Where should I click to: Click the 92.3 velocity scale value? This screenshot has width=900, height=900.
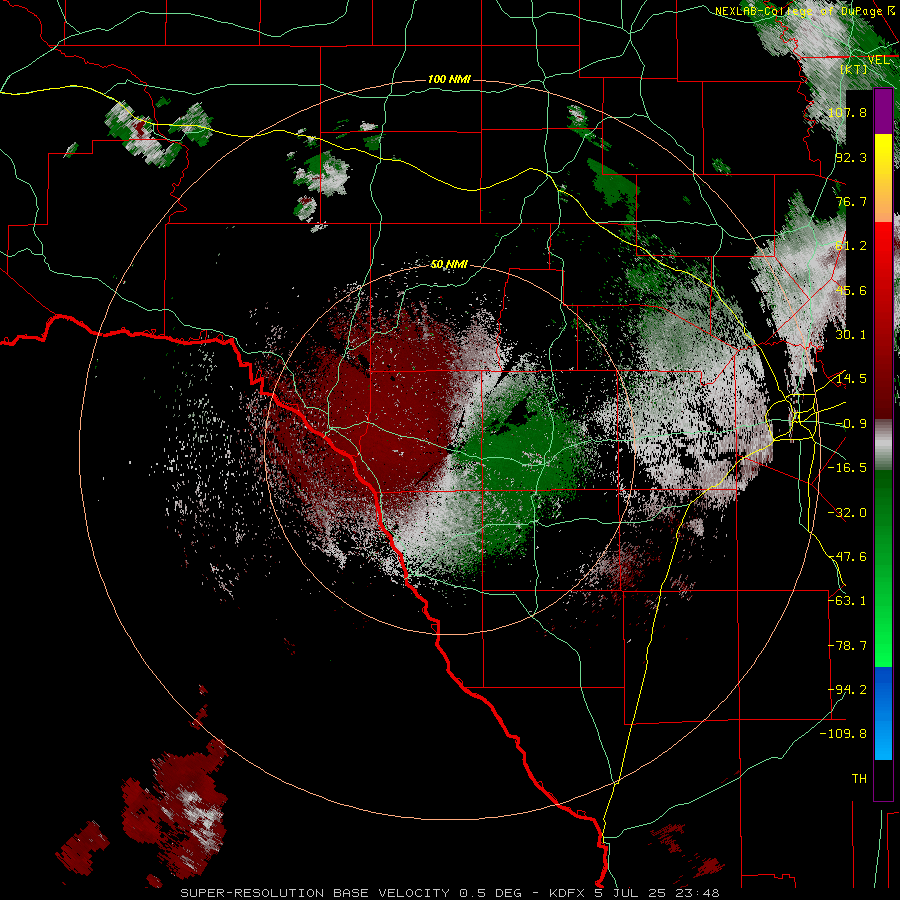pos(851,157)
